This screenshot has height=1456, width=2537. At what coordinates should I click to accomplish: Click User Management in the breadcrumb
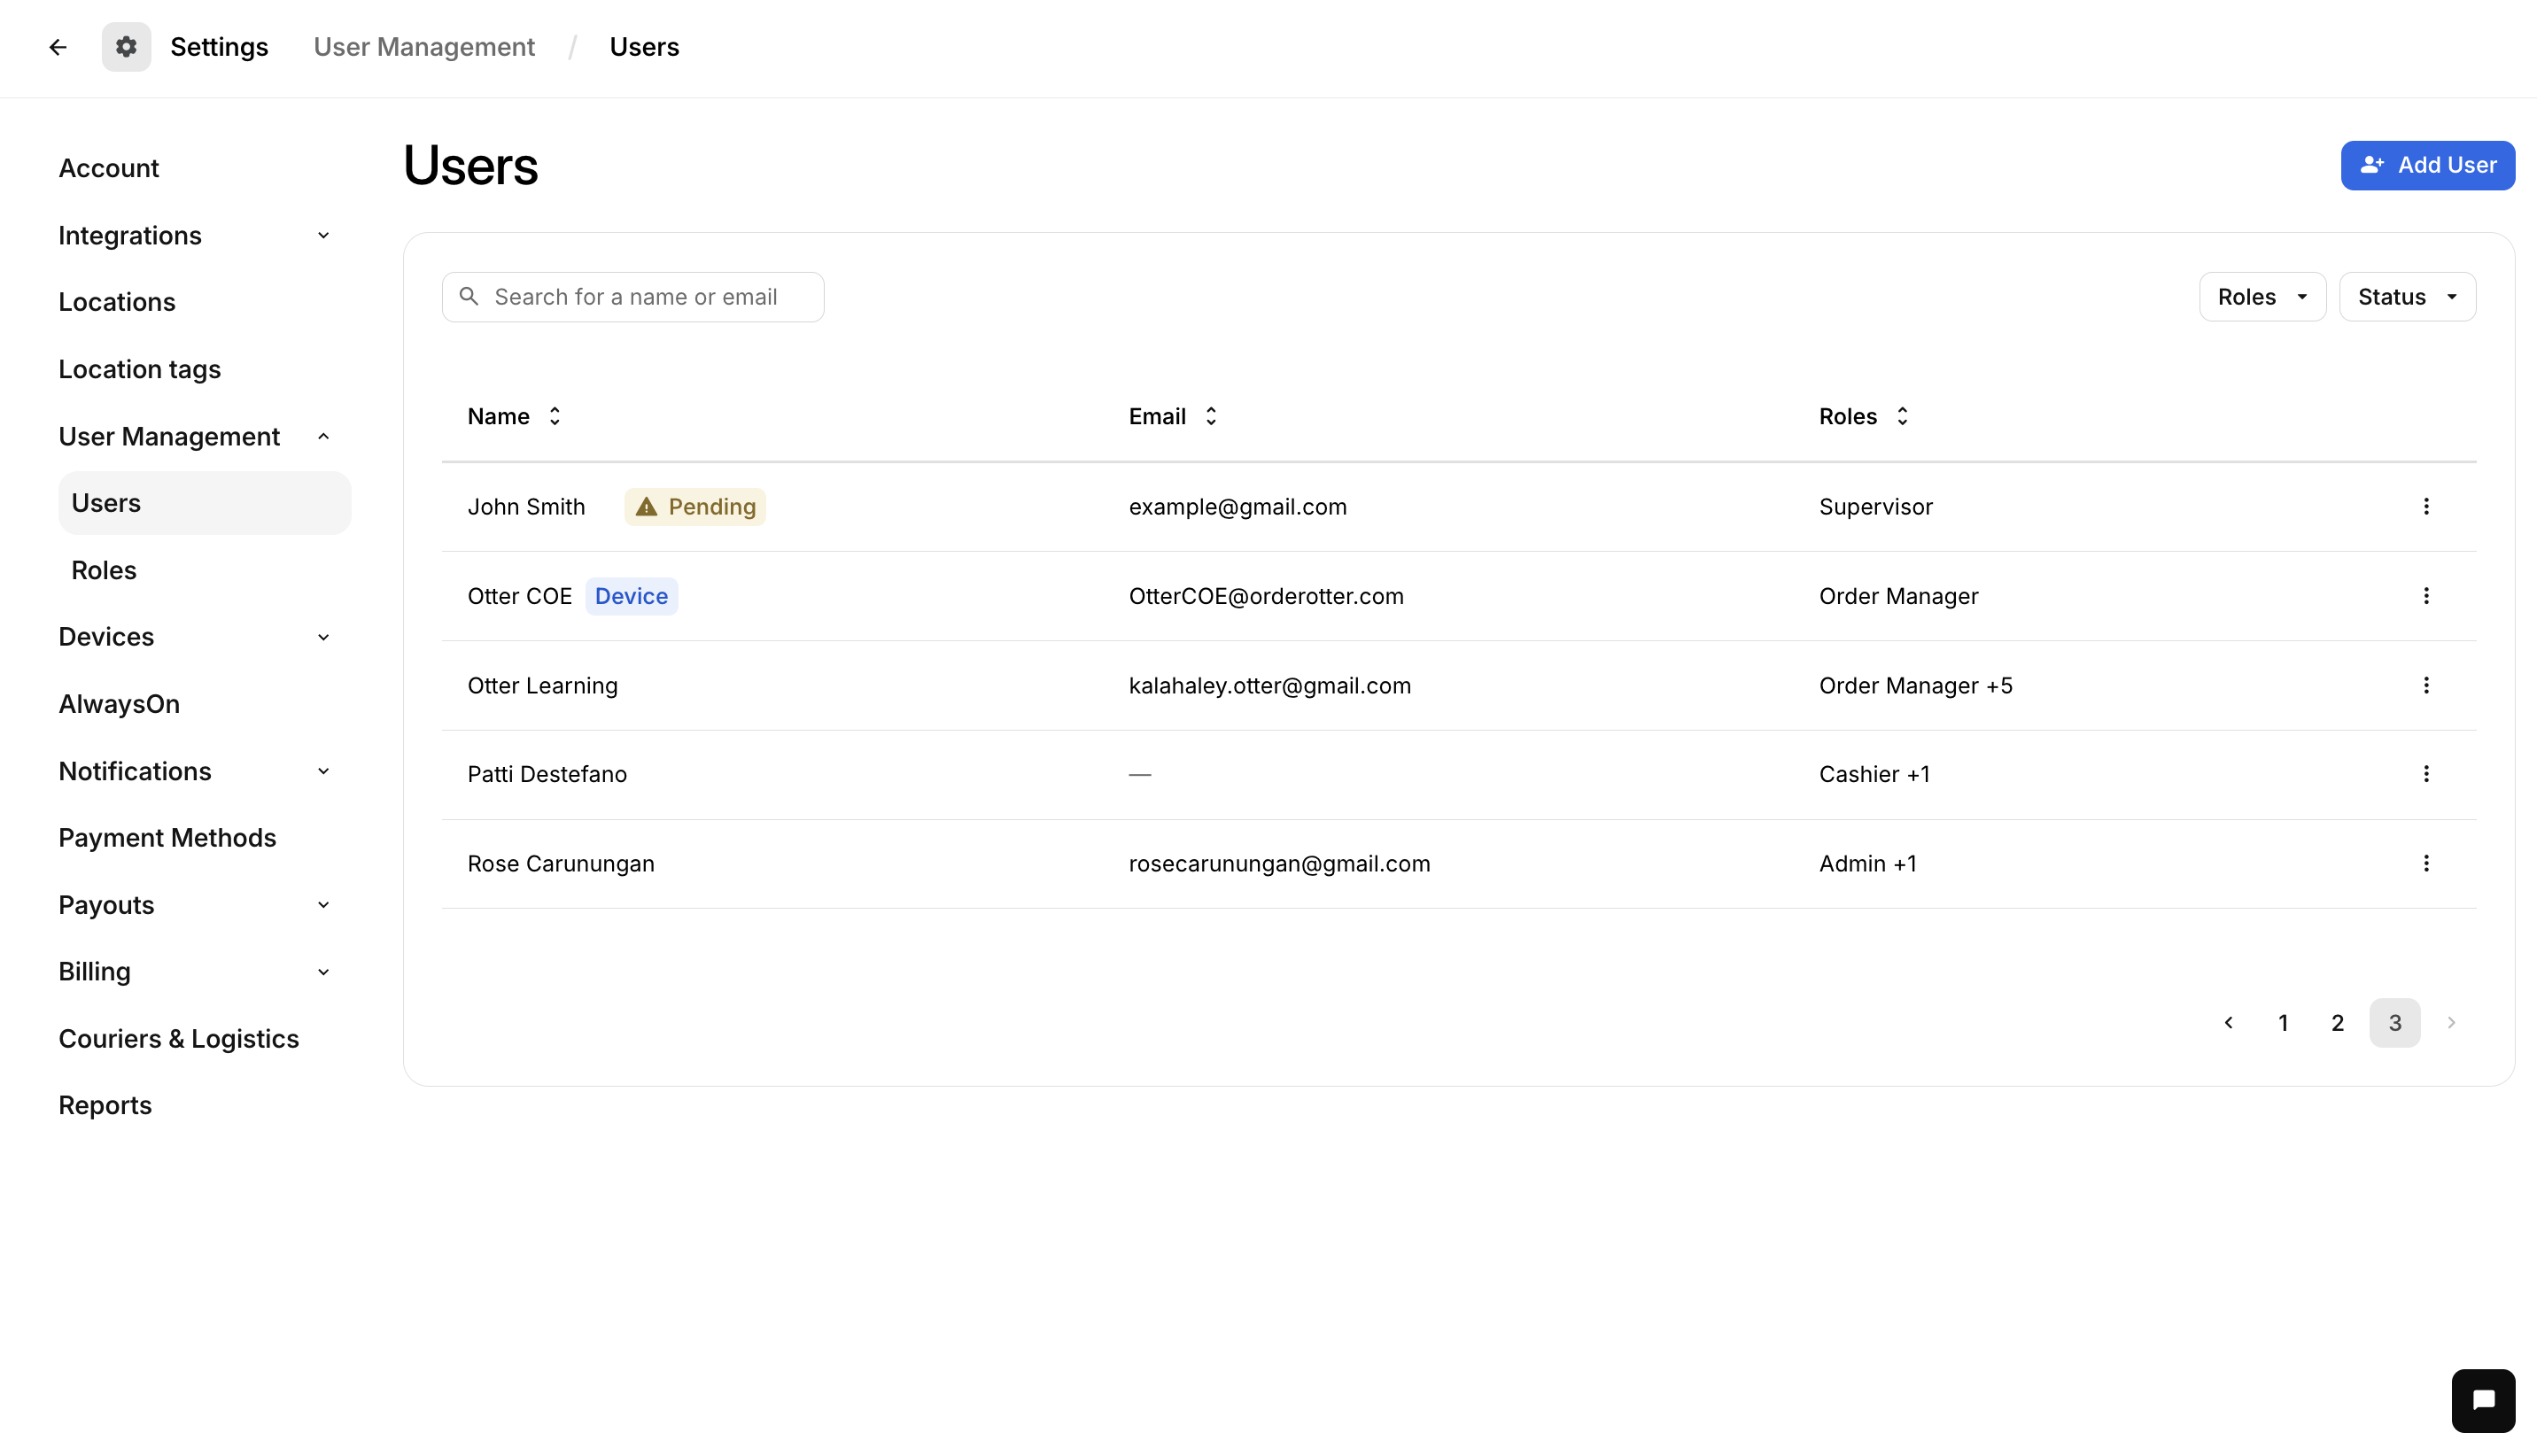coord(424,46)
